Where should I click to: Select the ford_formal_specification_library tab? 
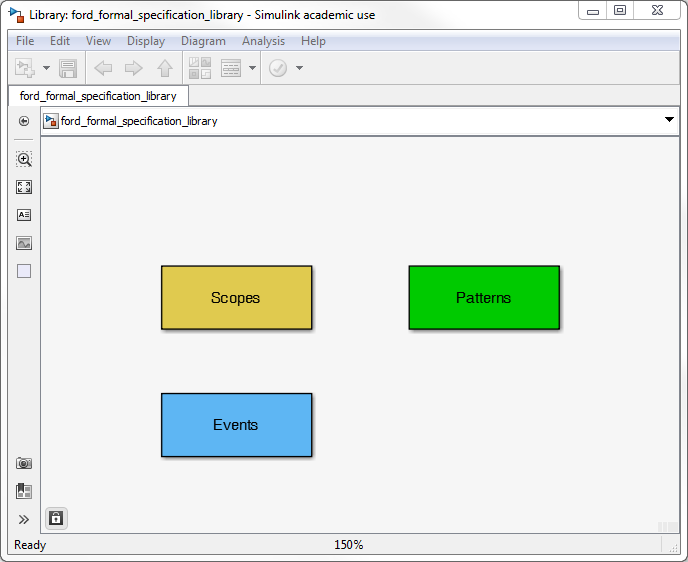tap(98, 96)
